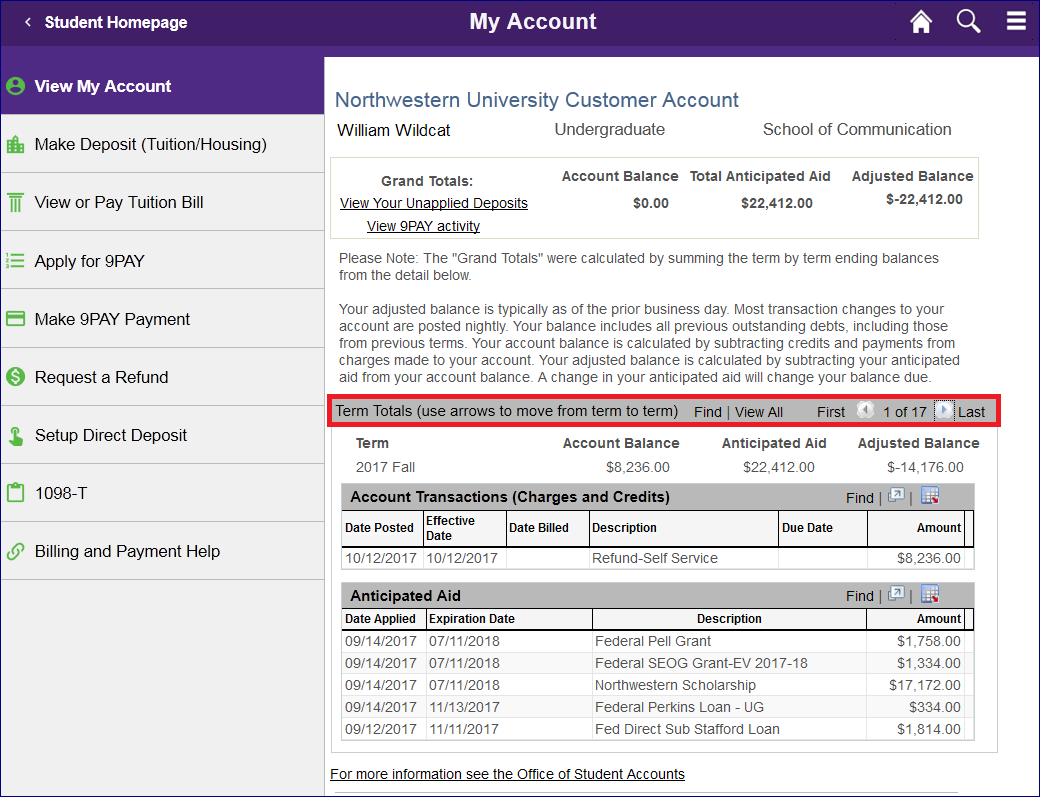
Task: Open the search magnifier icon
Action: (968, 22)
